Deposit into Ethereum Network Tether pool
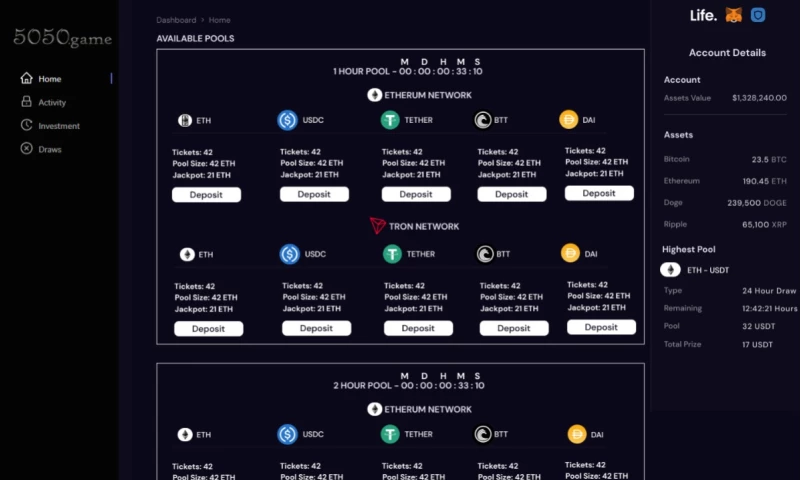This screenshot has height=480, width=800. tap(416, 195)
